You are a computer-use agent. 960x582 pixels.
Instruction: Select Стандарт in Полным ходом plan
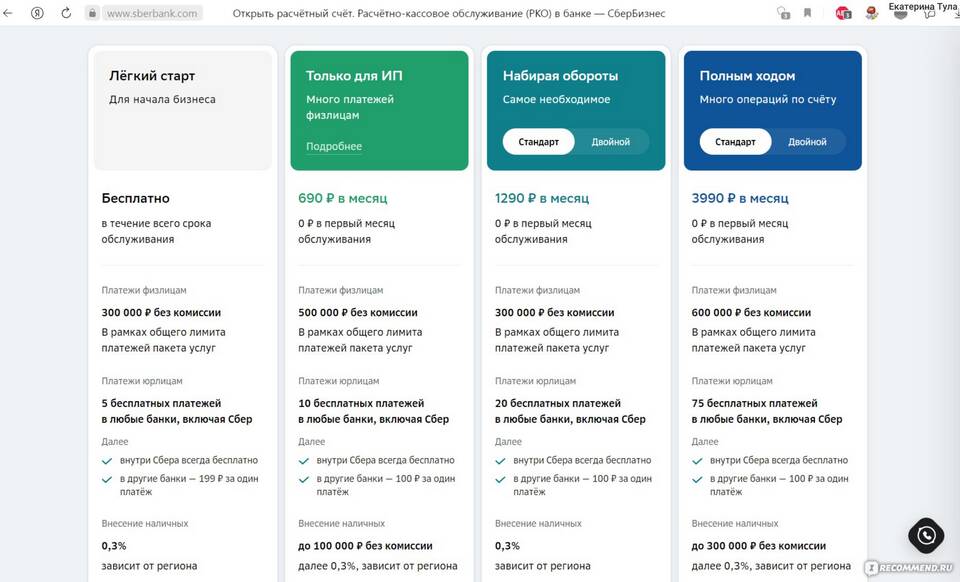pyautogui.click(x=735, y=142)
